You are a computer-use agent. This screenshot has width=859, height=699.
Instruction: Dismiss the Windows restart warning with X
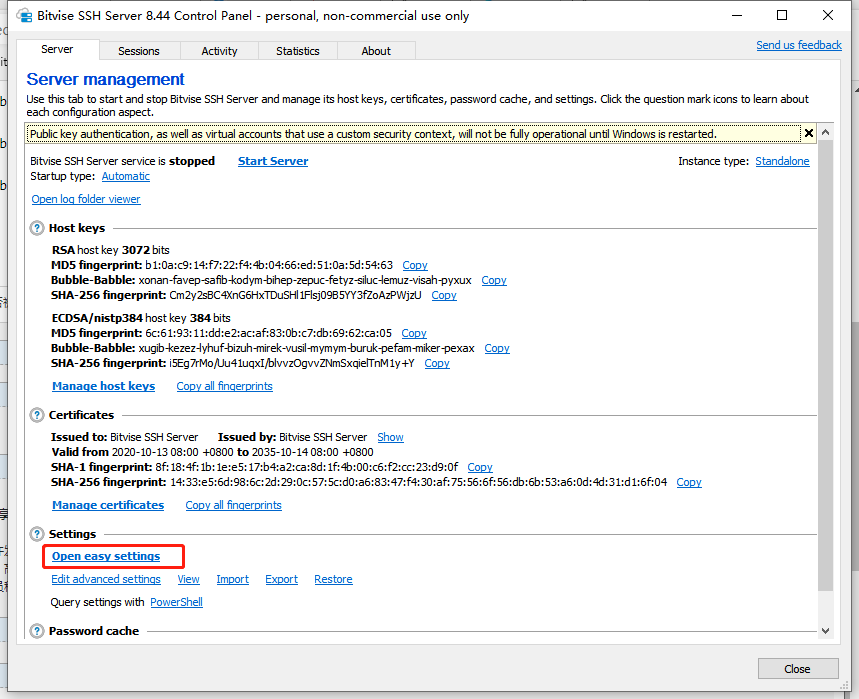809,133
